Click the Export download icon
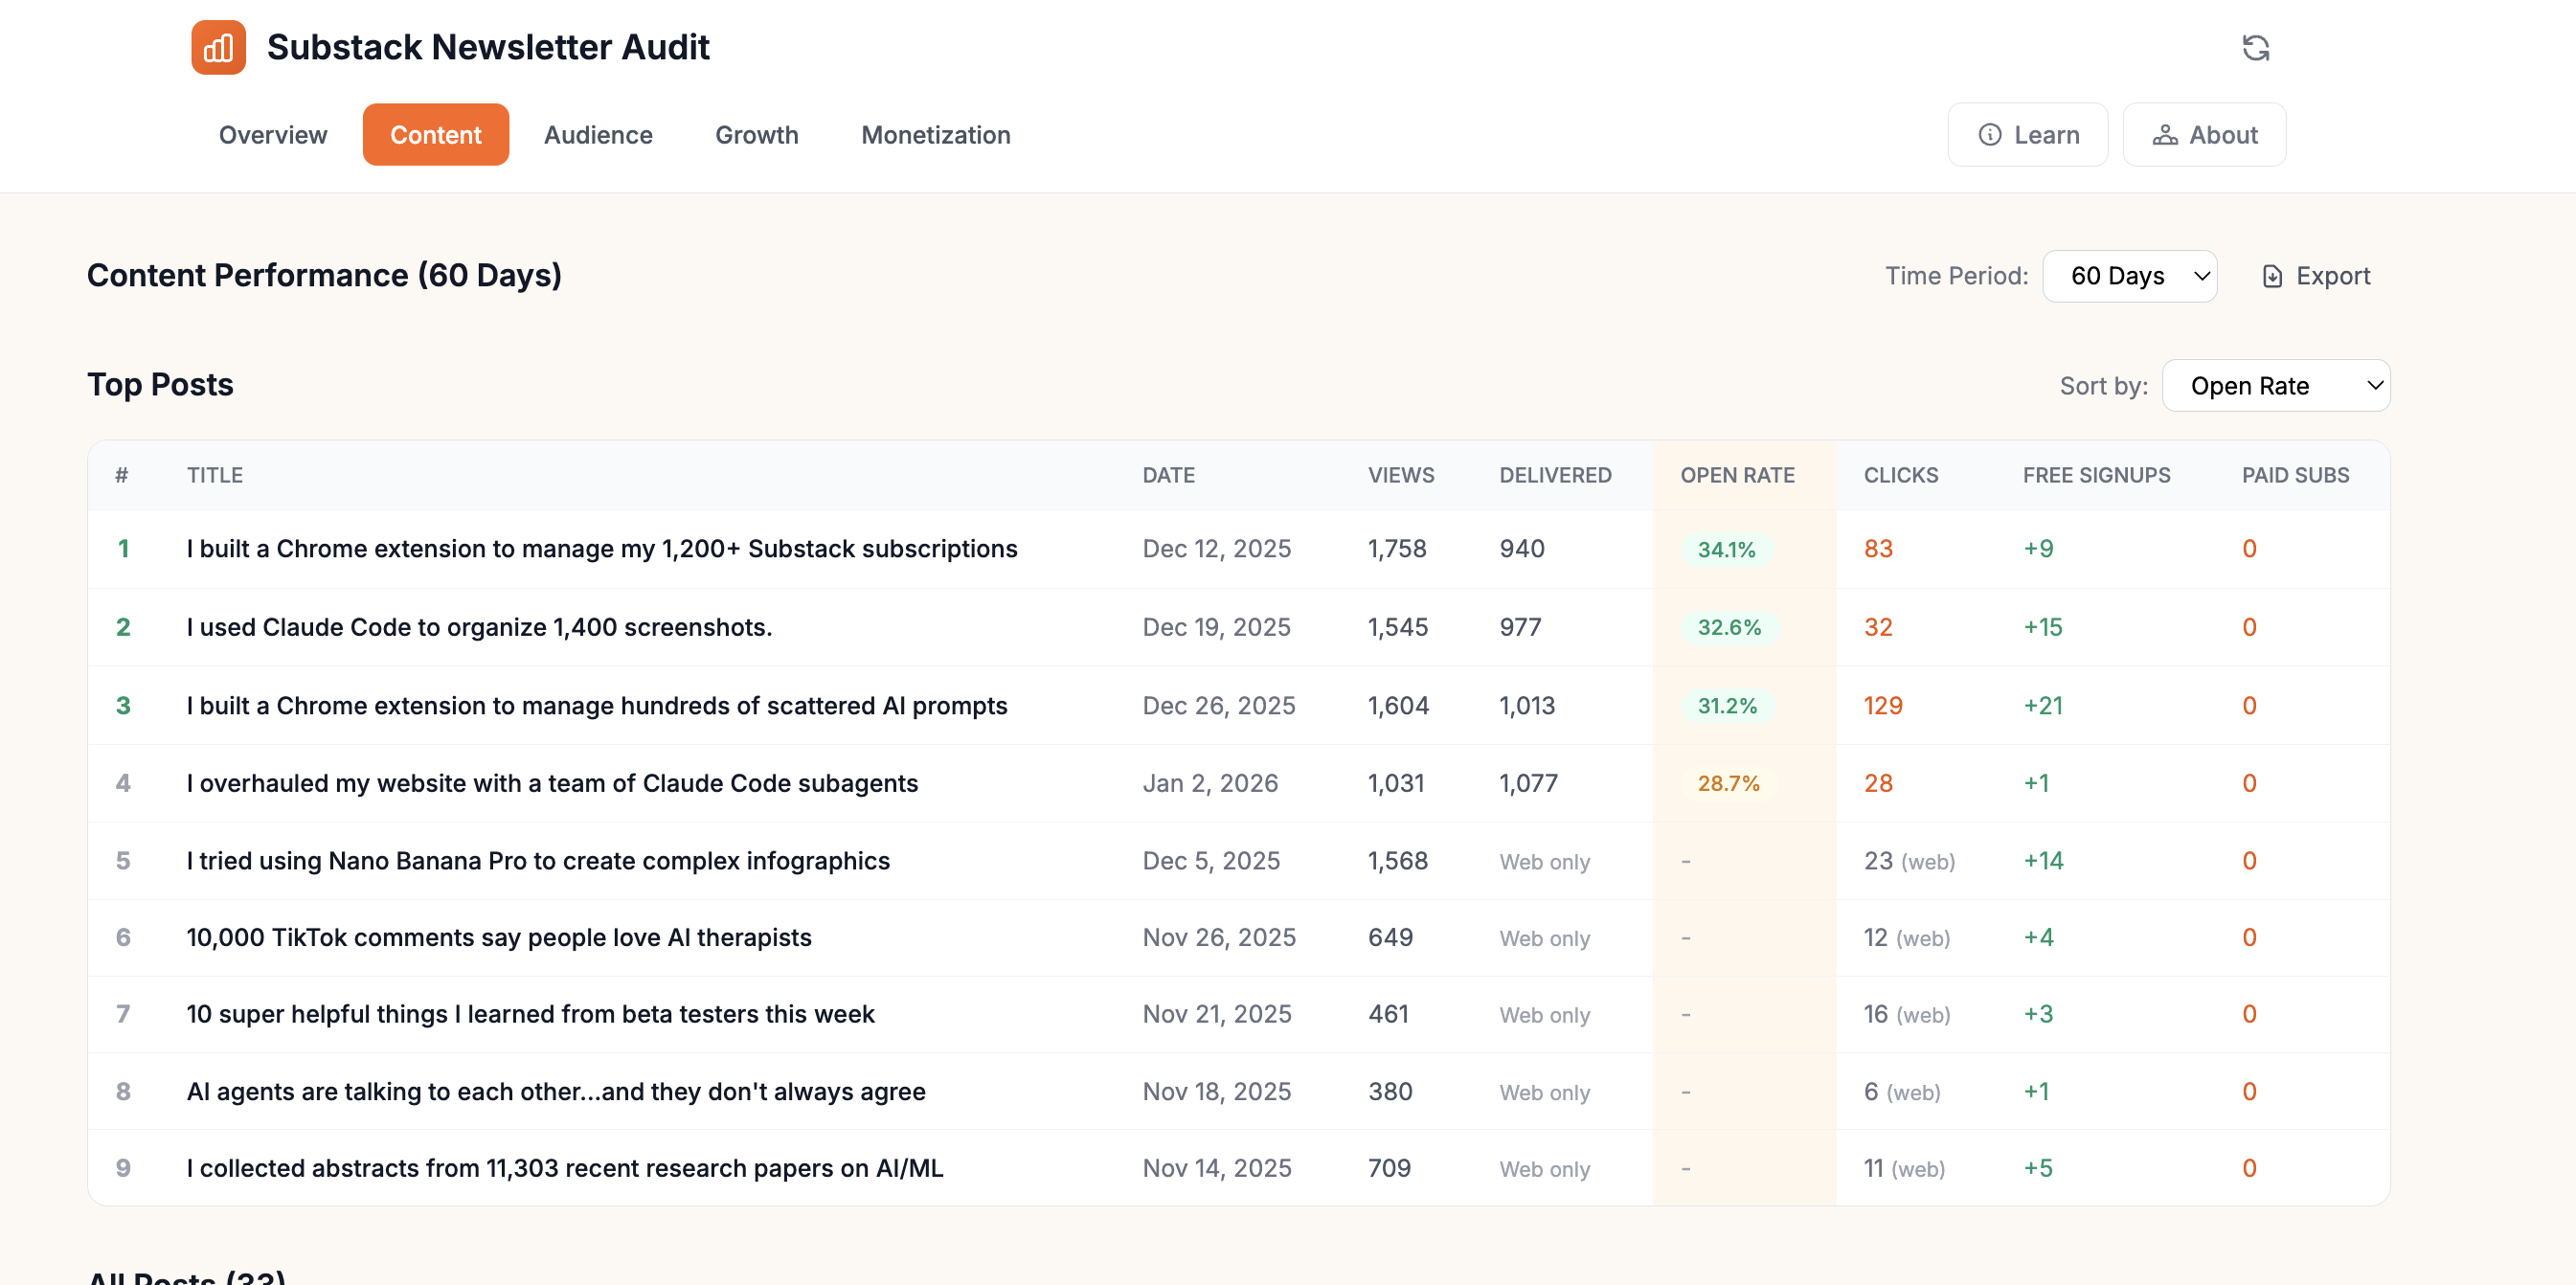Image resolution: width=2576 pixels, height=1285 pixels. [2272, 275]
